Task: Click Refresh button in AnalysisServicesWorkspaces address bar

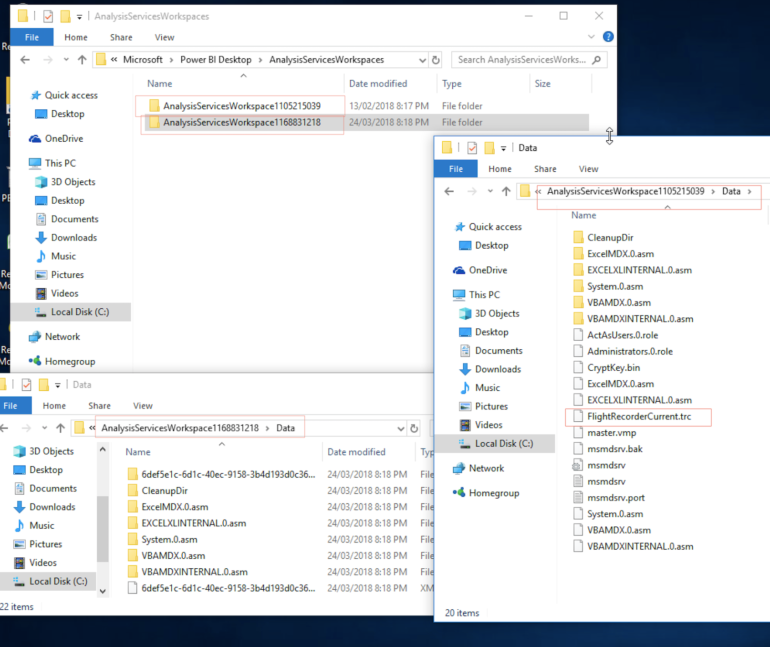Action: [x=436, y=60]
